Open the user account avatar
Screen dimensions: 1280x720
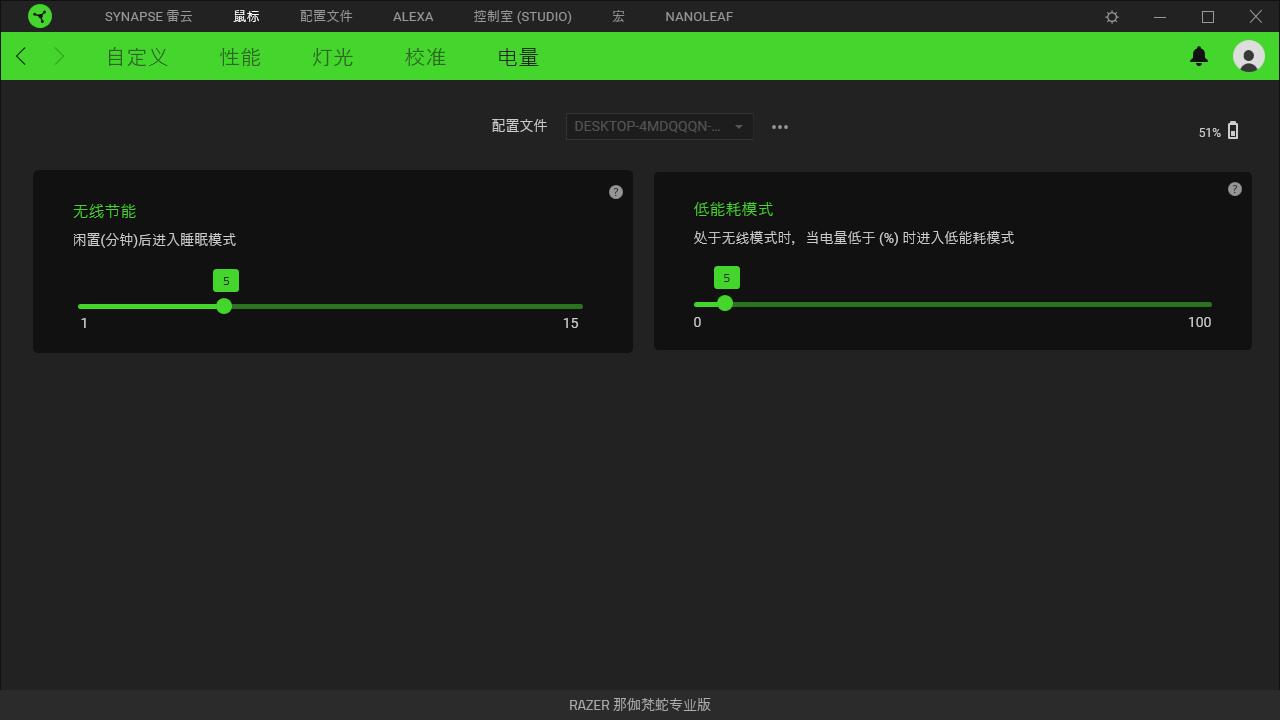(x=1248, y=56)
